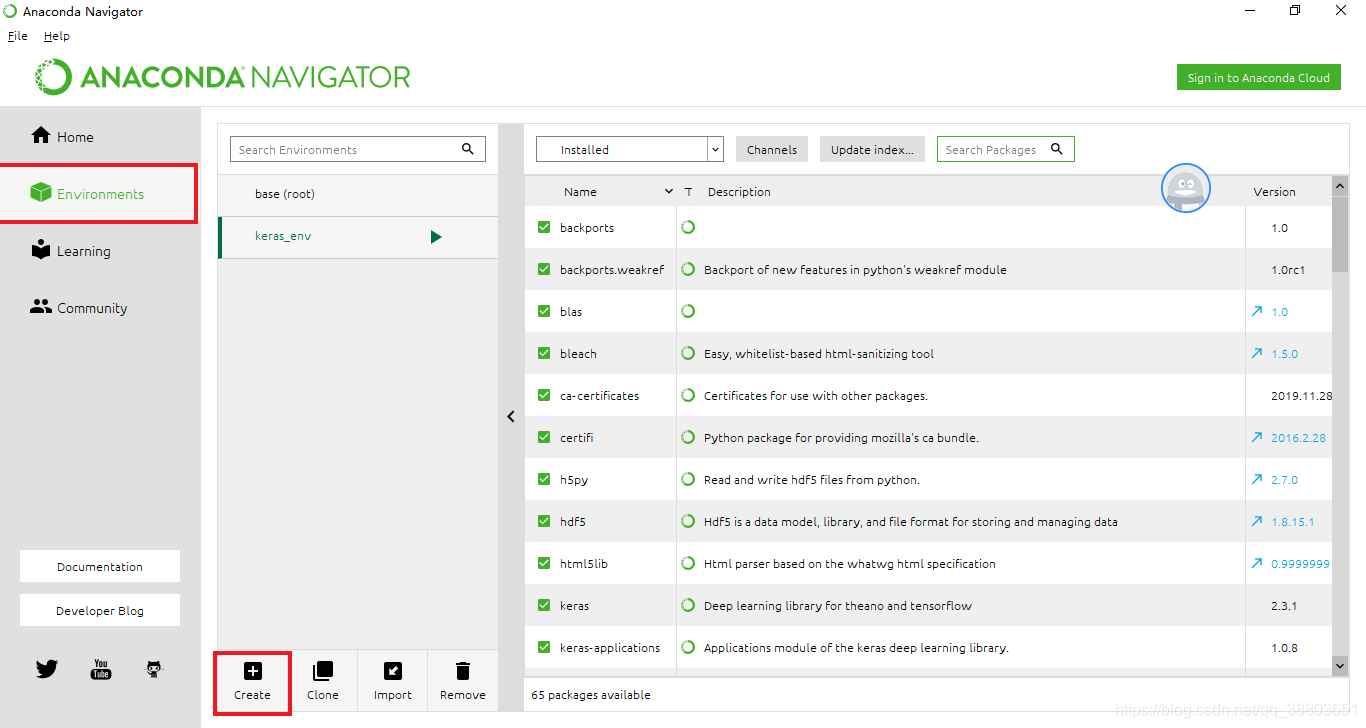
Task: Open the Twitter bird icon
Action: click(47, 669)
